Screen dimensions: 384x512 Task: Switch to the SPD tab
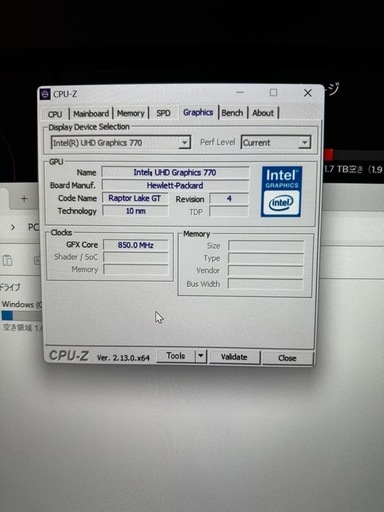click(x=163, y=113)
